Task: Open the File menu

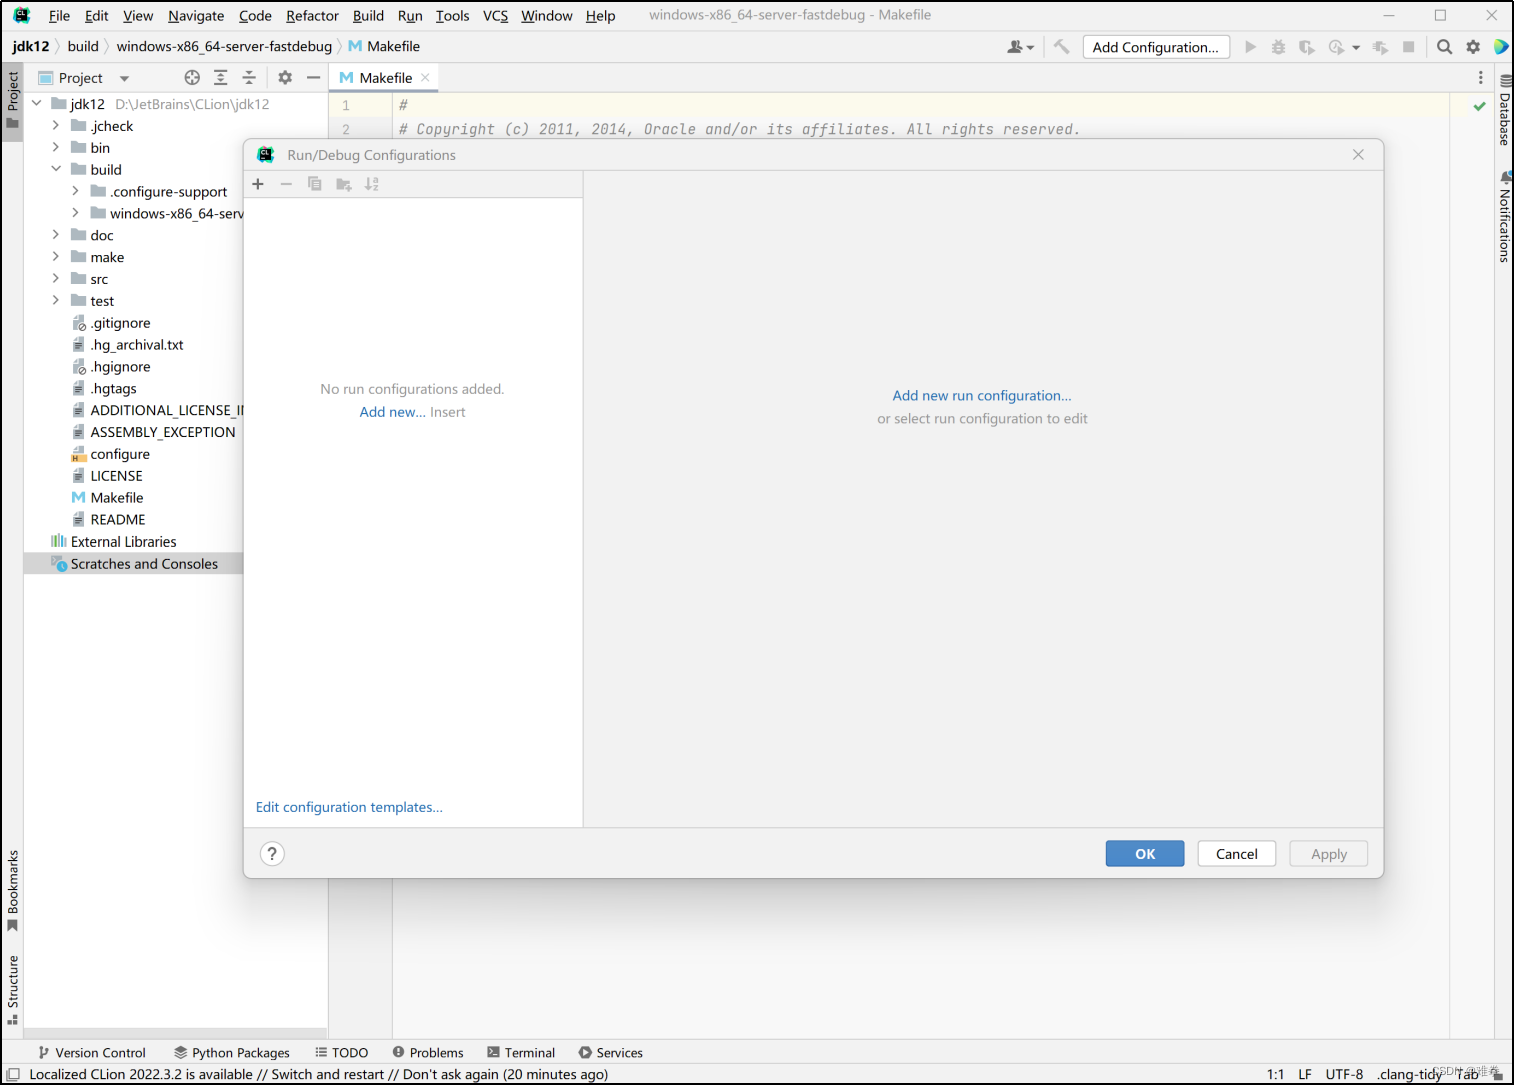Action: (59, 16)
